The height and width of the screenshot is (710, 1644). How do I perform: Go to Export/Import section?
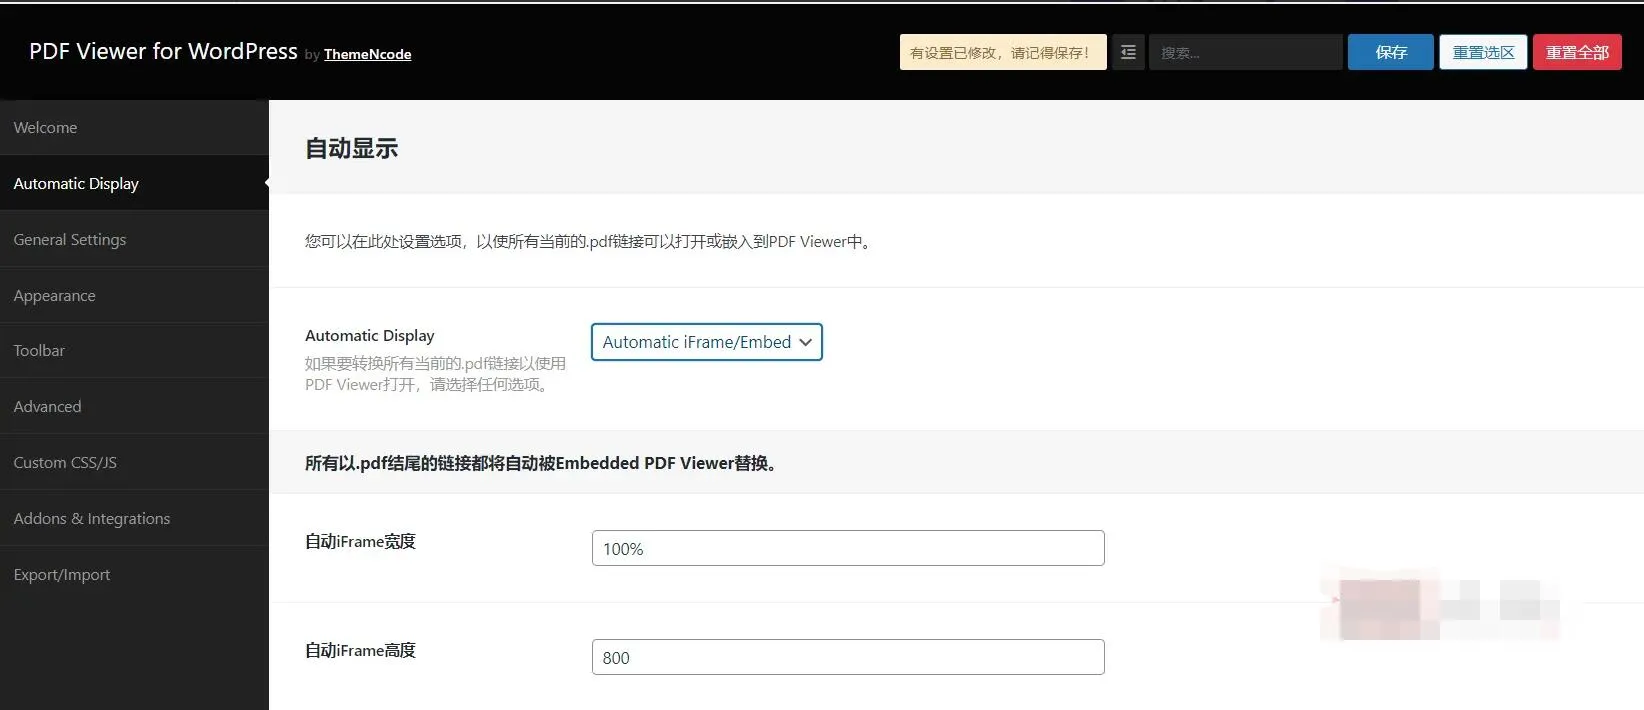pos(134,574)
